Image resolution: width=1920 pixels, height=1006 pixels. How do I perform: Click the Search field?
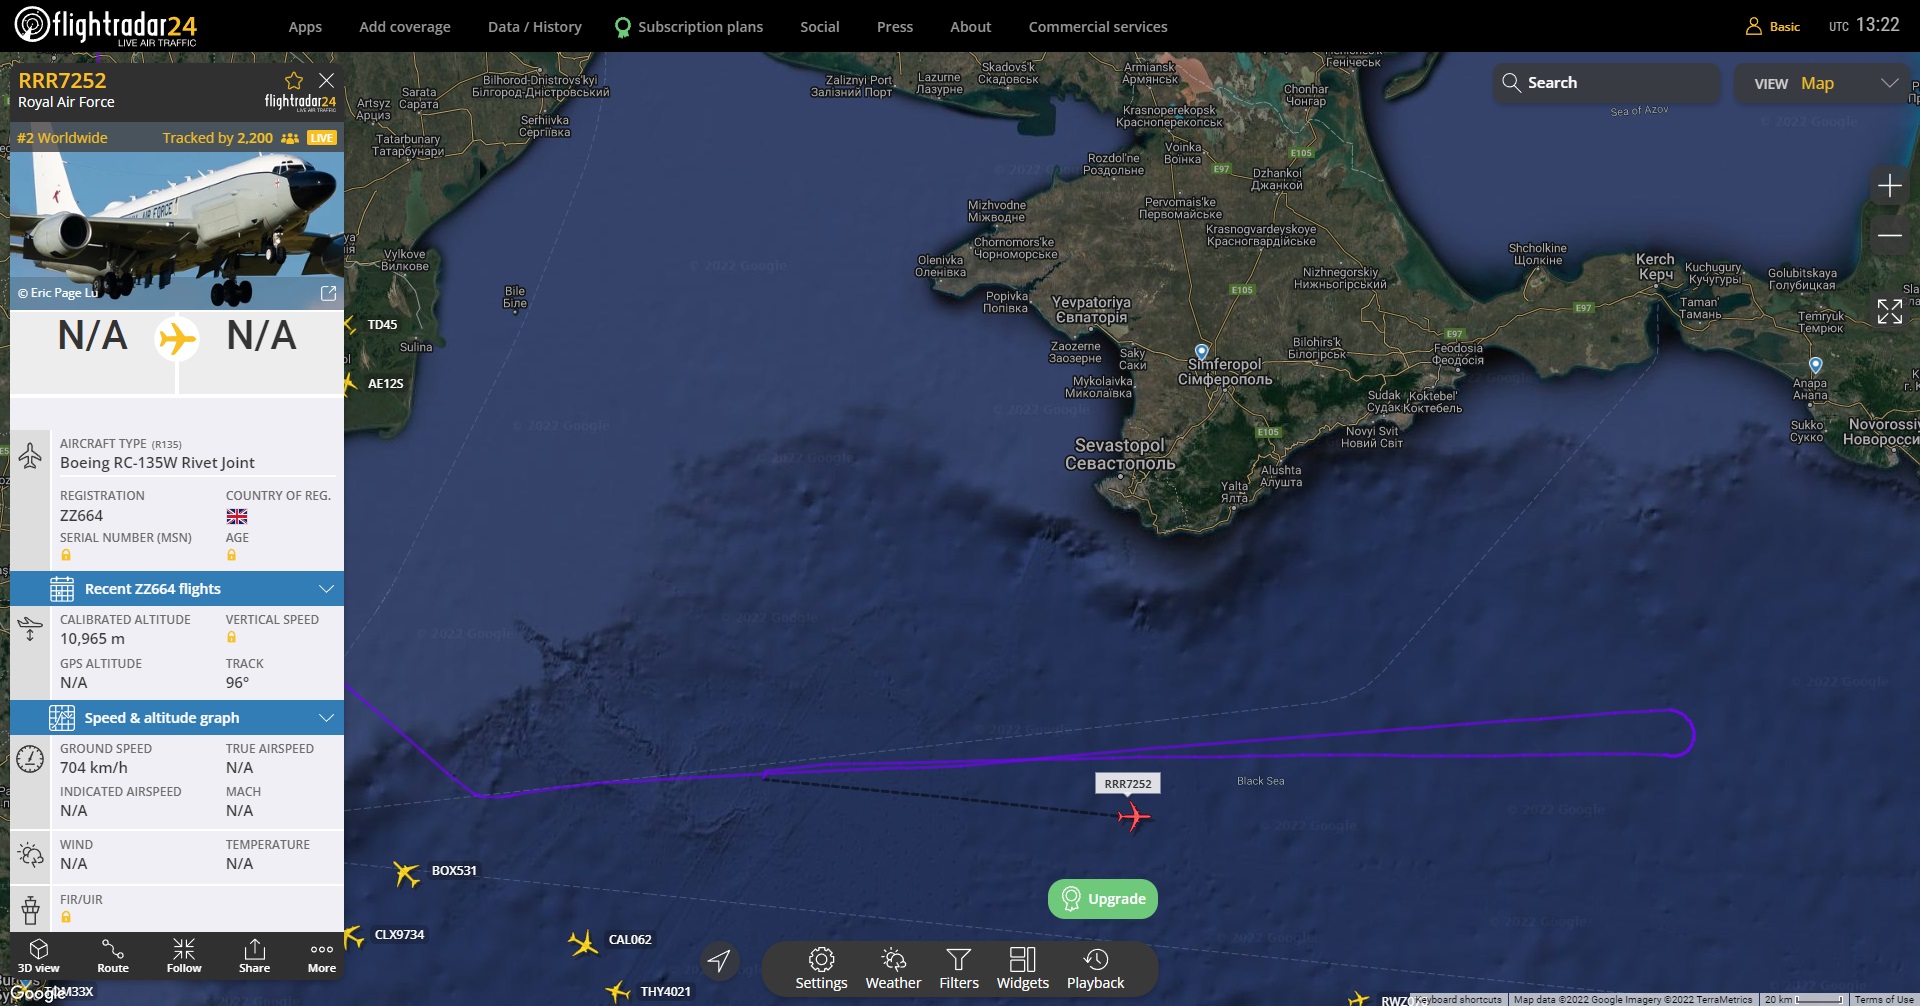[x=1608, y=83]
